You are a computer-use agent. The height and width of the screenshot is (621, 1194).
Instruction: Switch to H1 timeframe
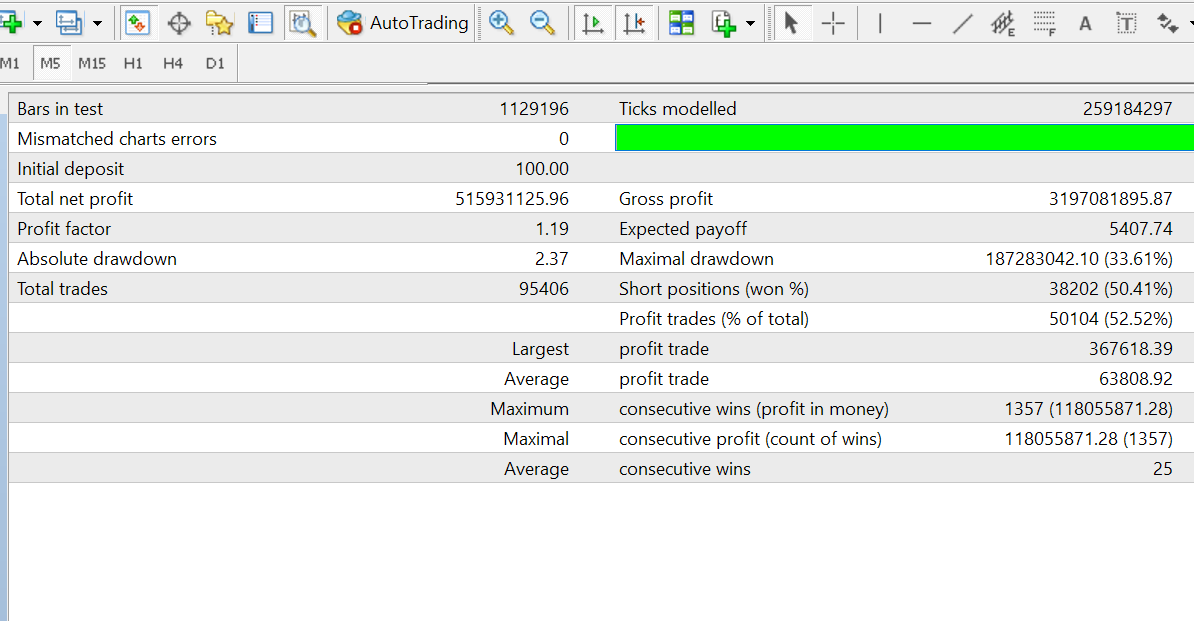pyautogui.click(x=133, y=63)
